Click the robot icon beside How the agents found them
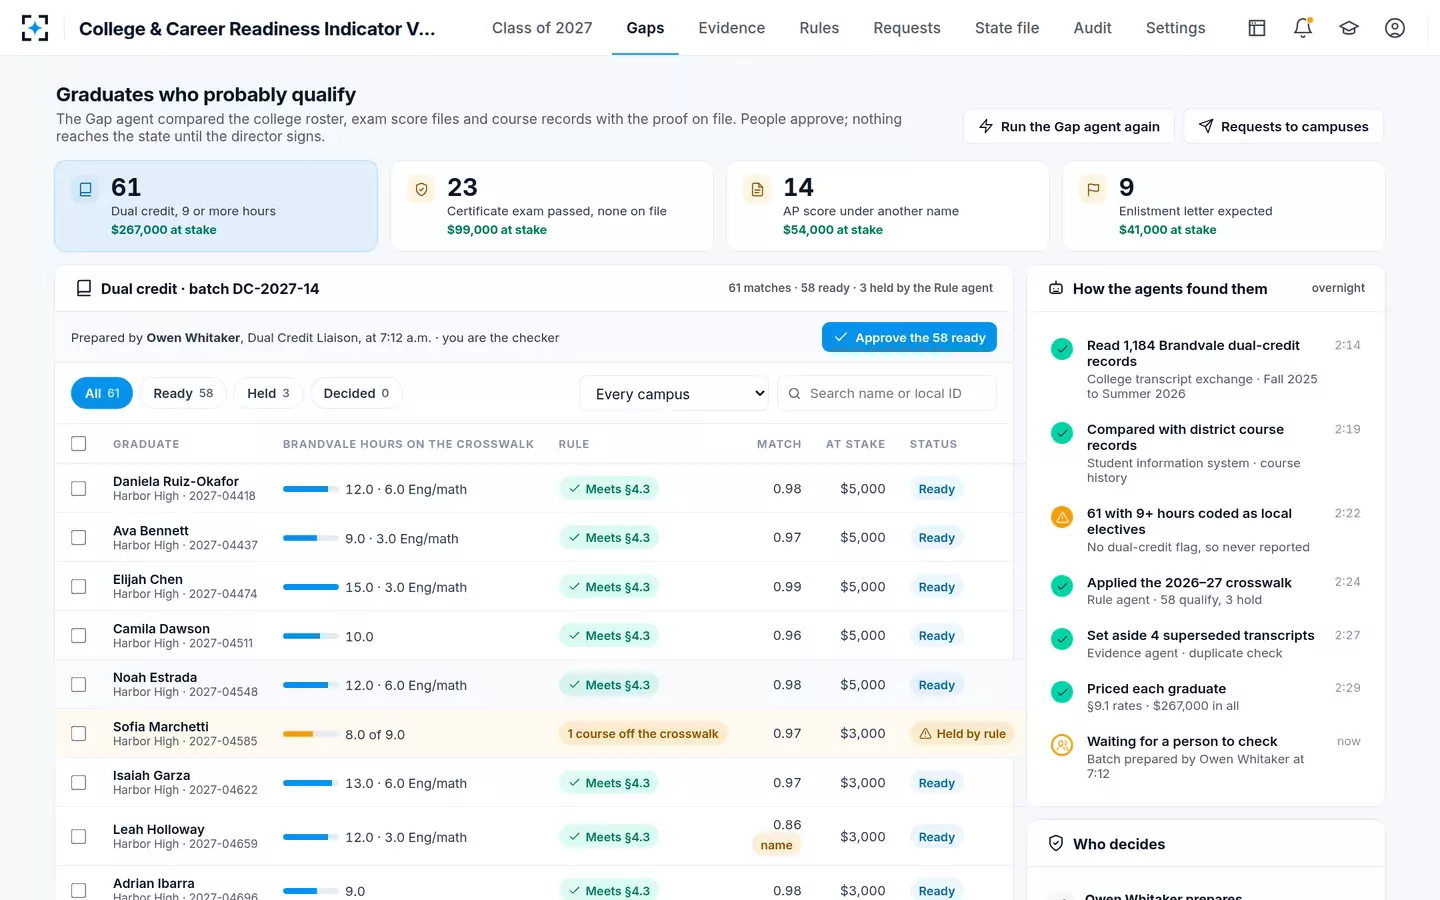 pos(1056,289)
